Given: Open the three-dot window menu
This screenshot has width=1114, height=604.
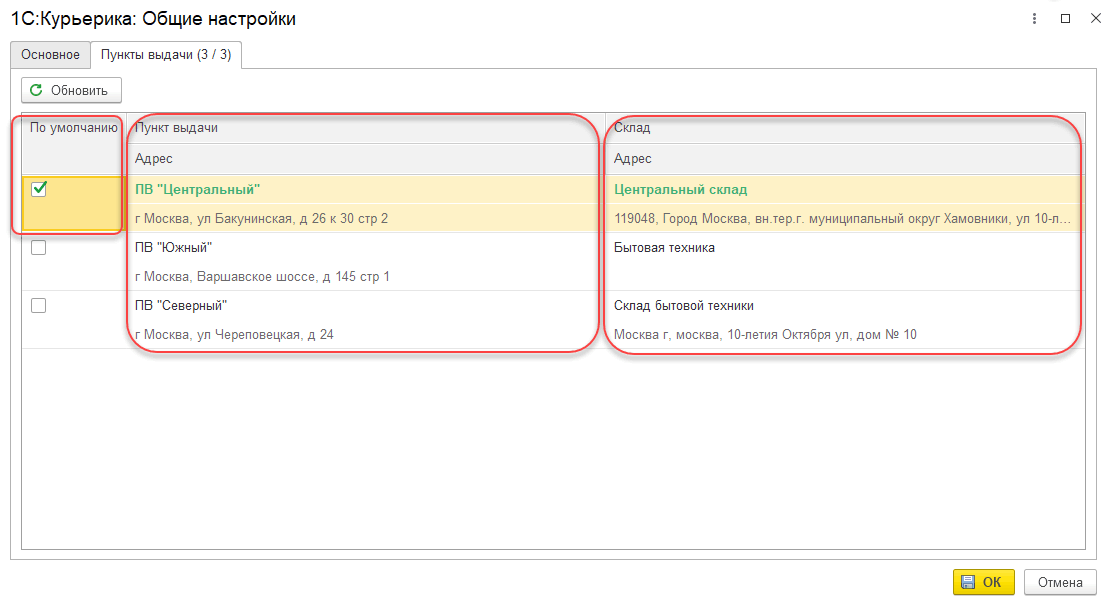Looking at the screenshot, I should pos(1033,18).
